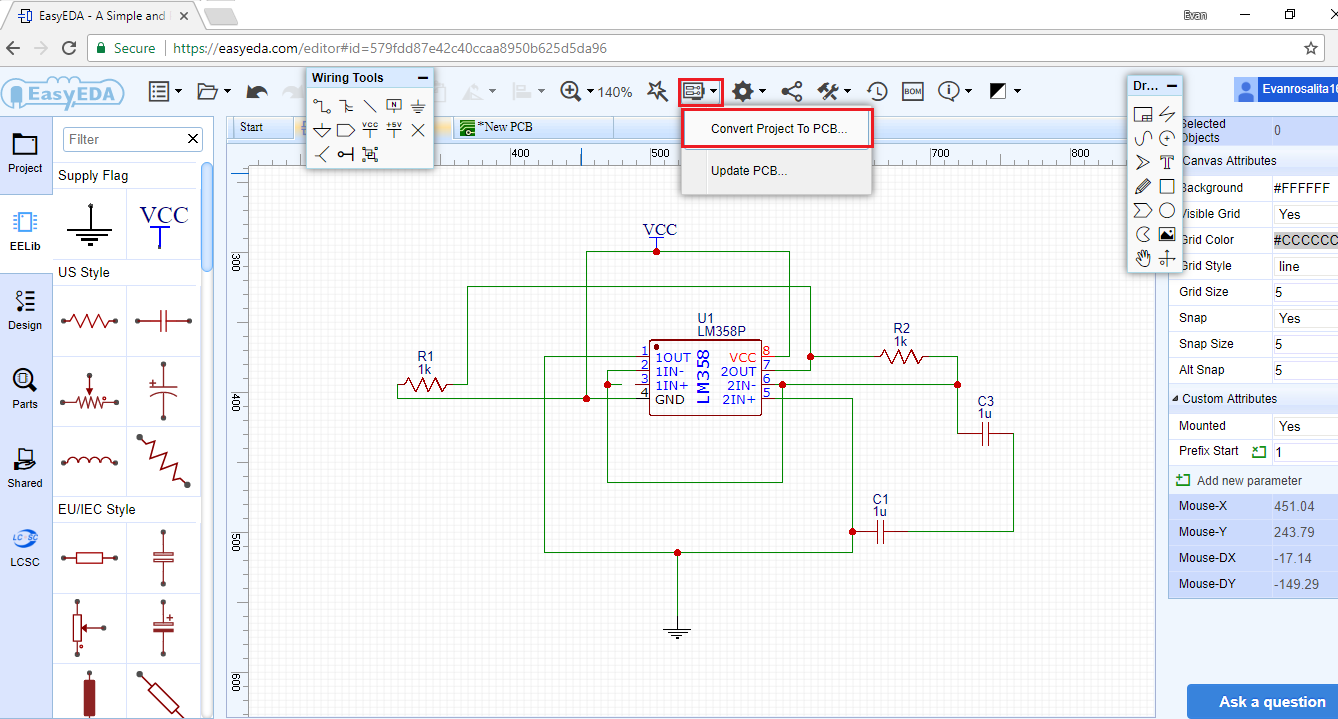Minimize the Drawing Tools panel
Image resolution: width=1338 pixels, height=719 pixels.
pos(1172,86)
